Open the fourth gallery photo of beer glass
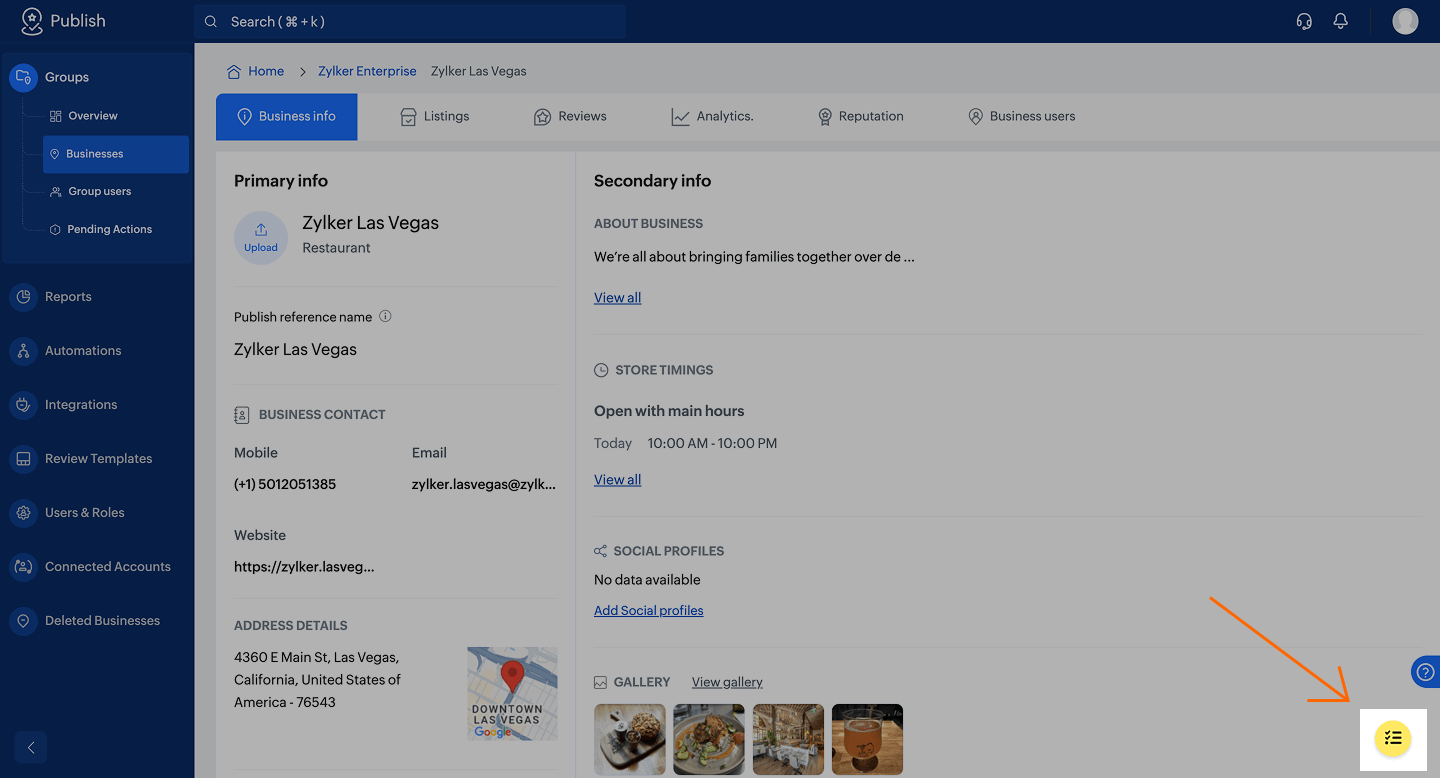This screenshot has width=1440, height=778. [867, 739]
